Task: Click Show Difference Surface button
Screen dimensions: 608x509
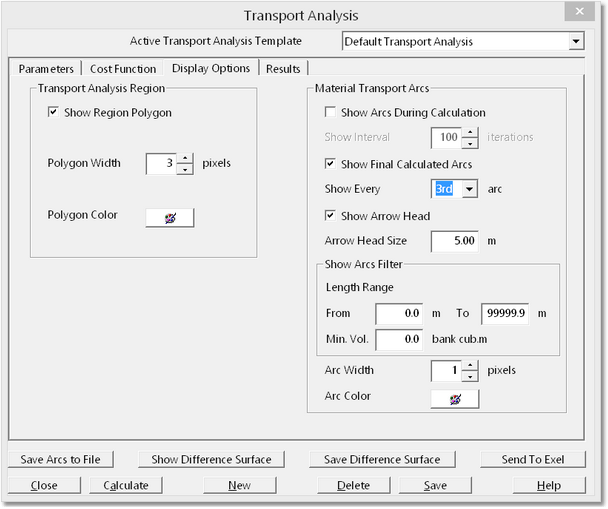Action: coord(211,459)
